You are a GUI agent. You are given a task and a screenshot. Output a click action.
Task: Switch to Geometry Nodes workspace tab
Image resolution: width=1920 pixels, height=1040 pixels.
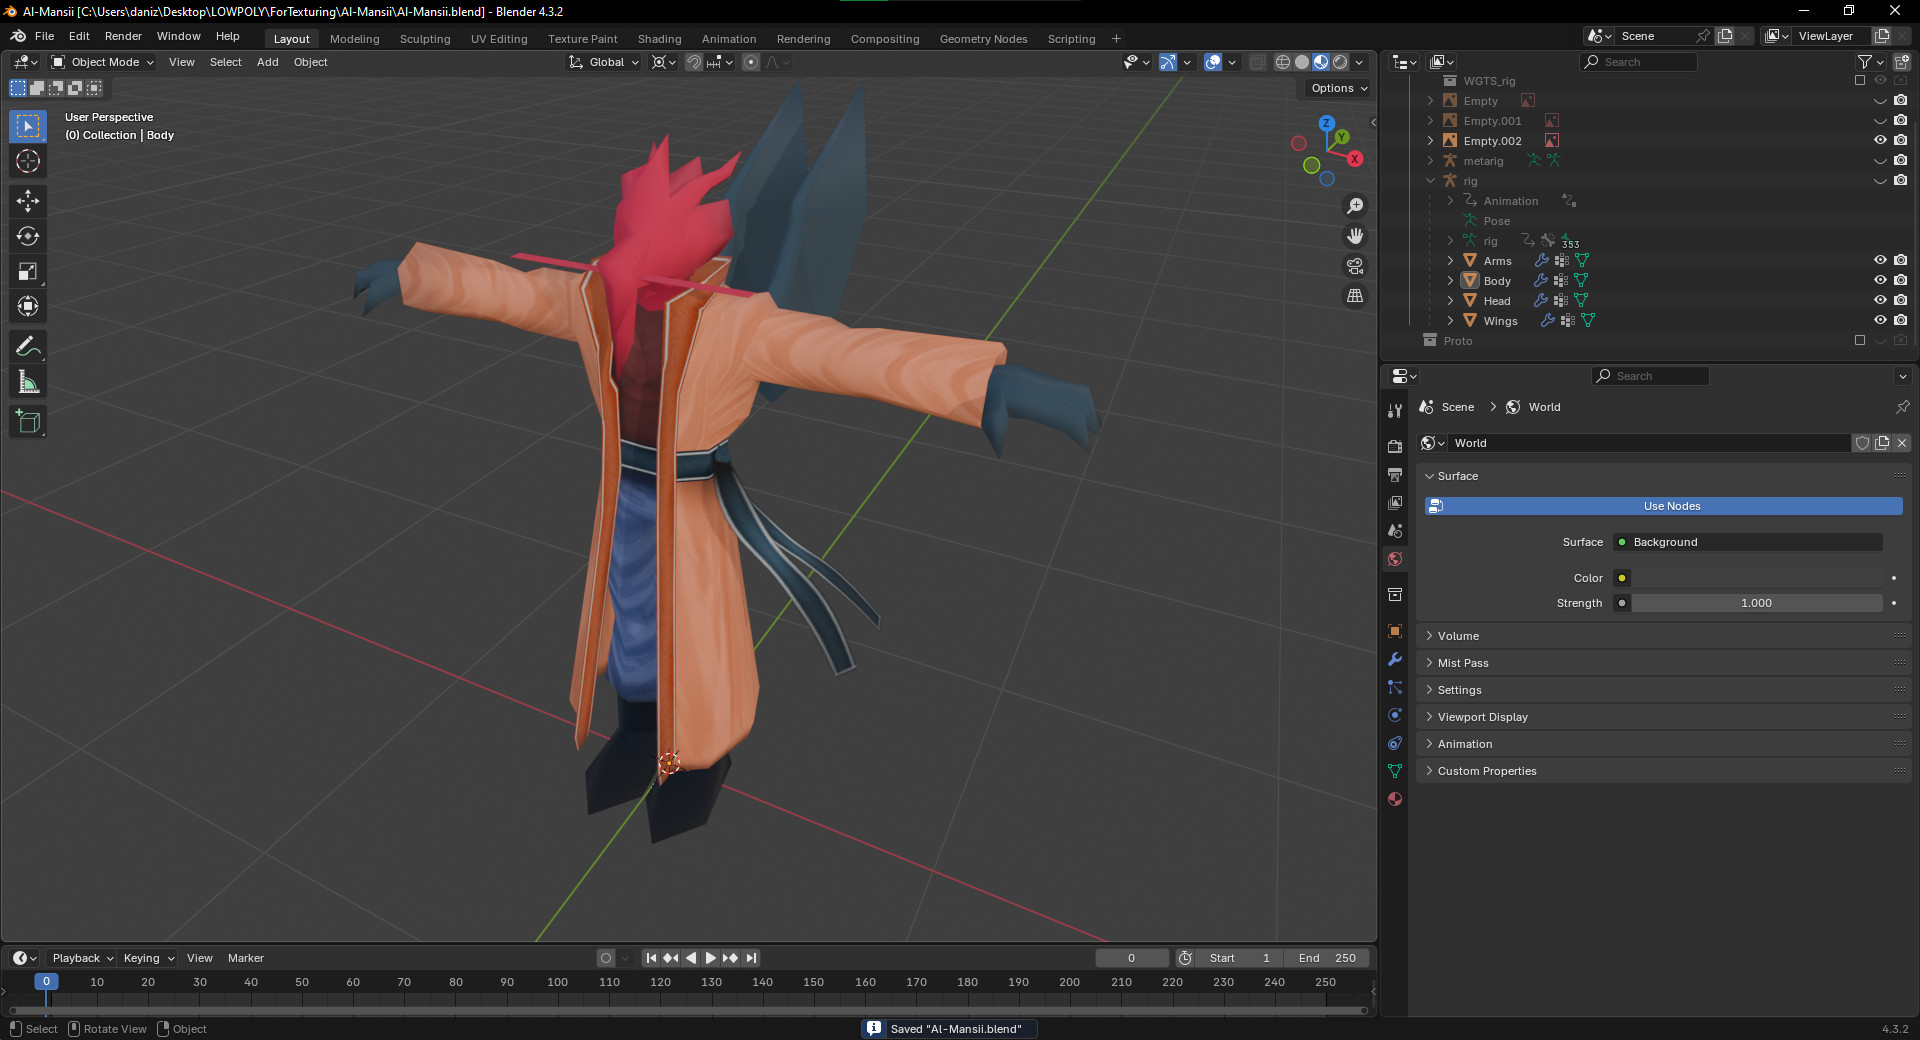983,39
